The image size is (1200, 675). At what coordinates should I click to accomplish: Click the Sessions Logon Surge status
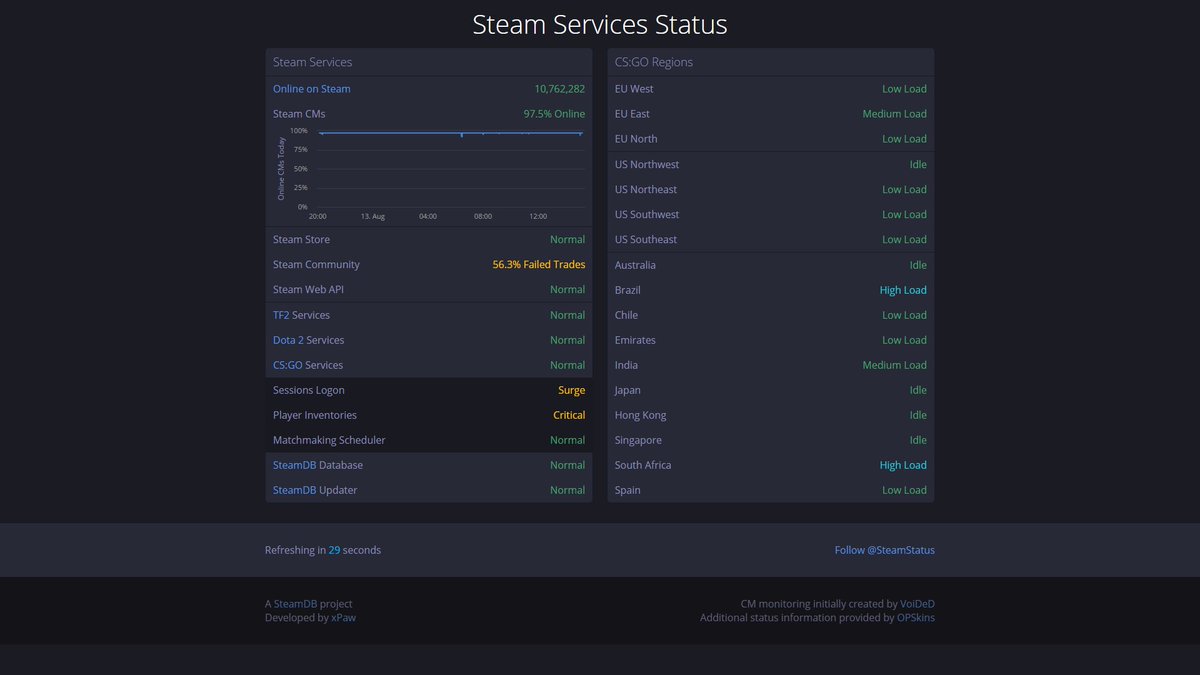(x=572, y=390)
